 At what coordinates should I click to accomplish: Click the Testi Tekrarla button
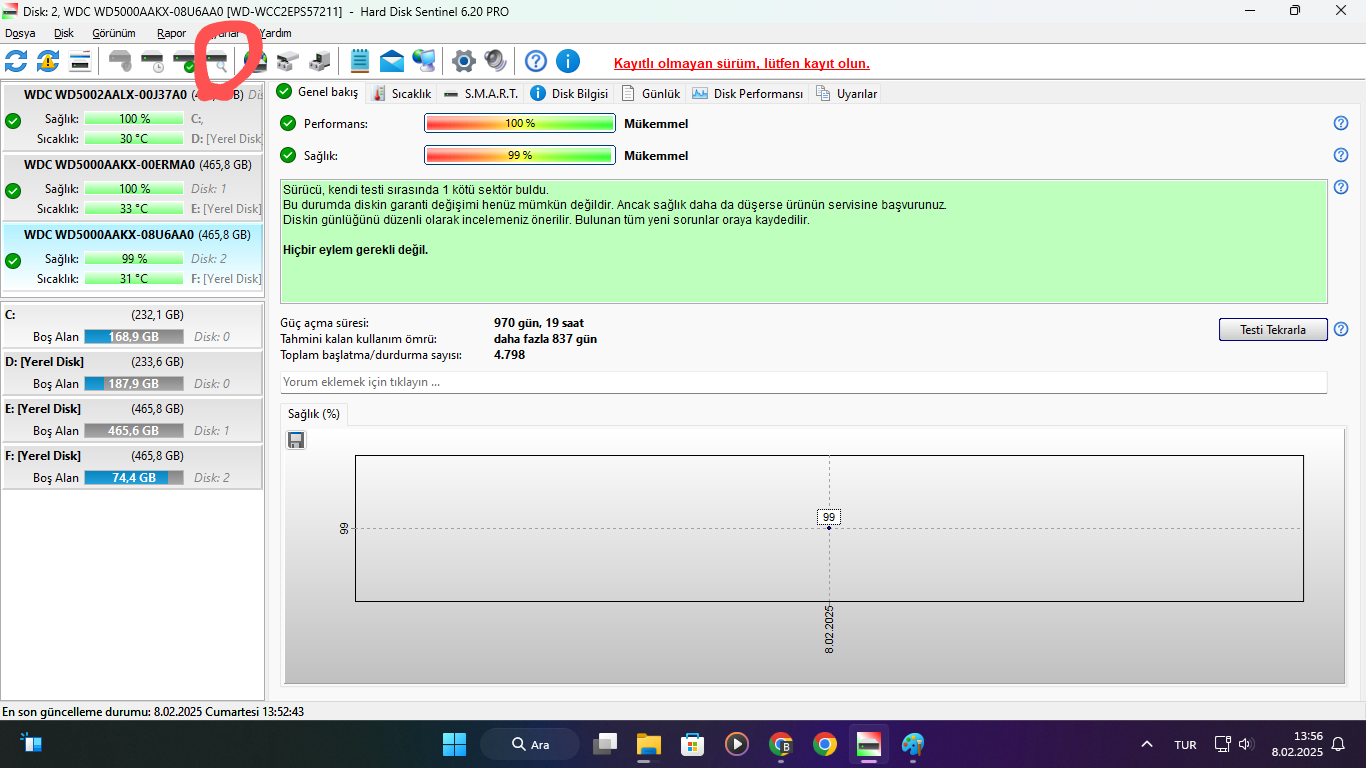tap(1273, 329)
